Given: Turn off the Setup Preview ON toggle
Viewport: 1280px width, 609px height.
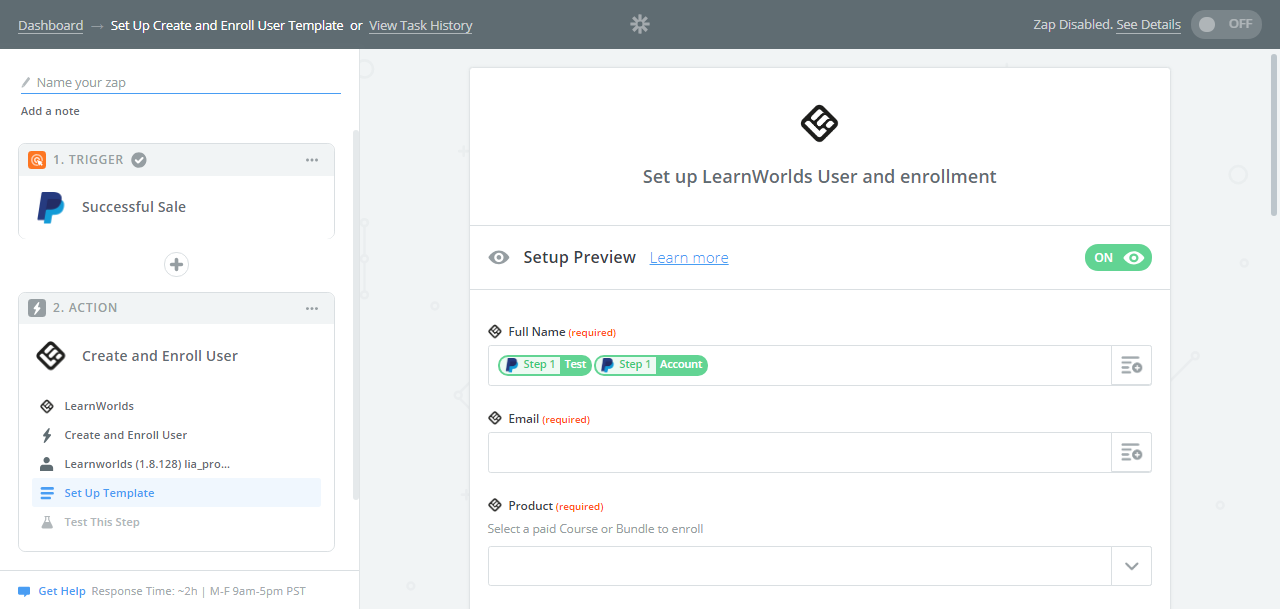Looking at the screenshot, I should point(1118,257).
